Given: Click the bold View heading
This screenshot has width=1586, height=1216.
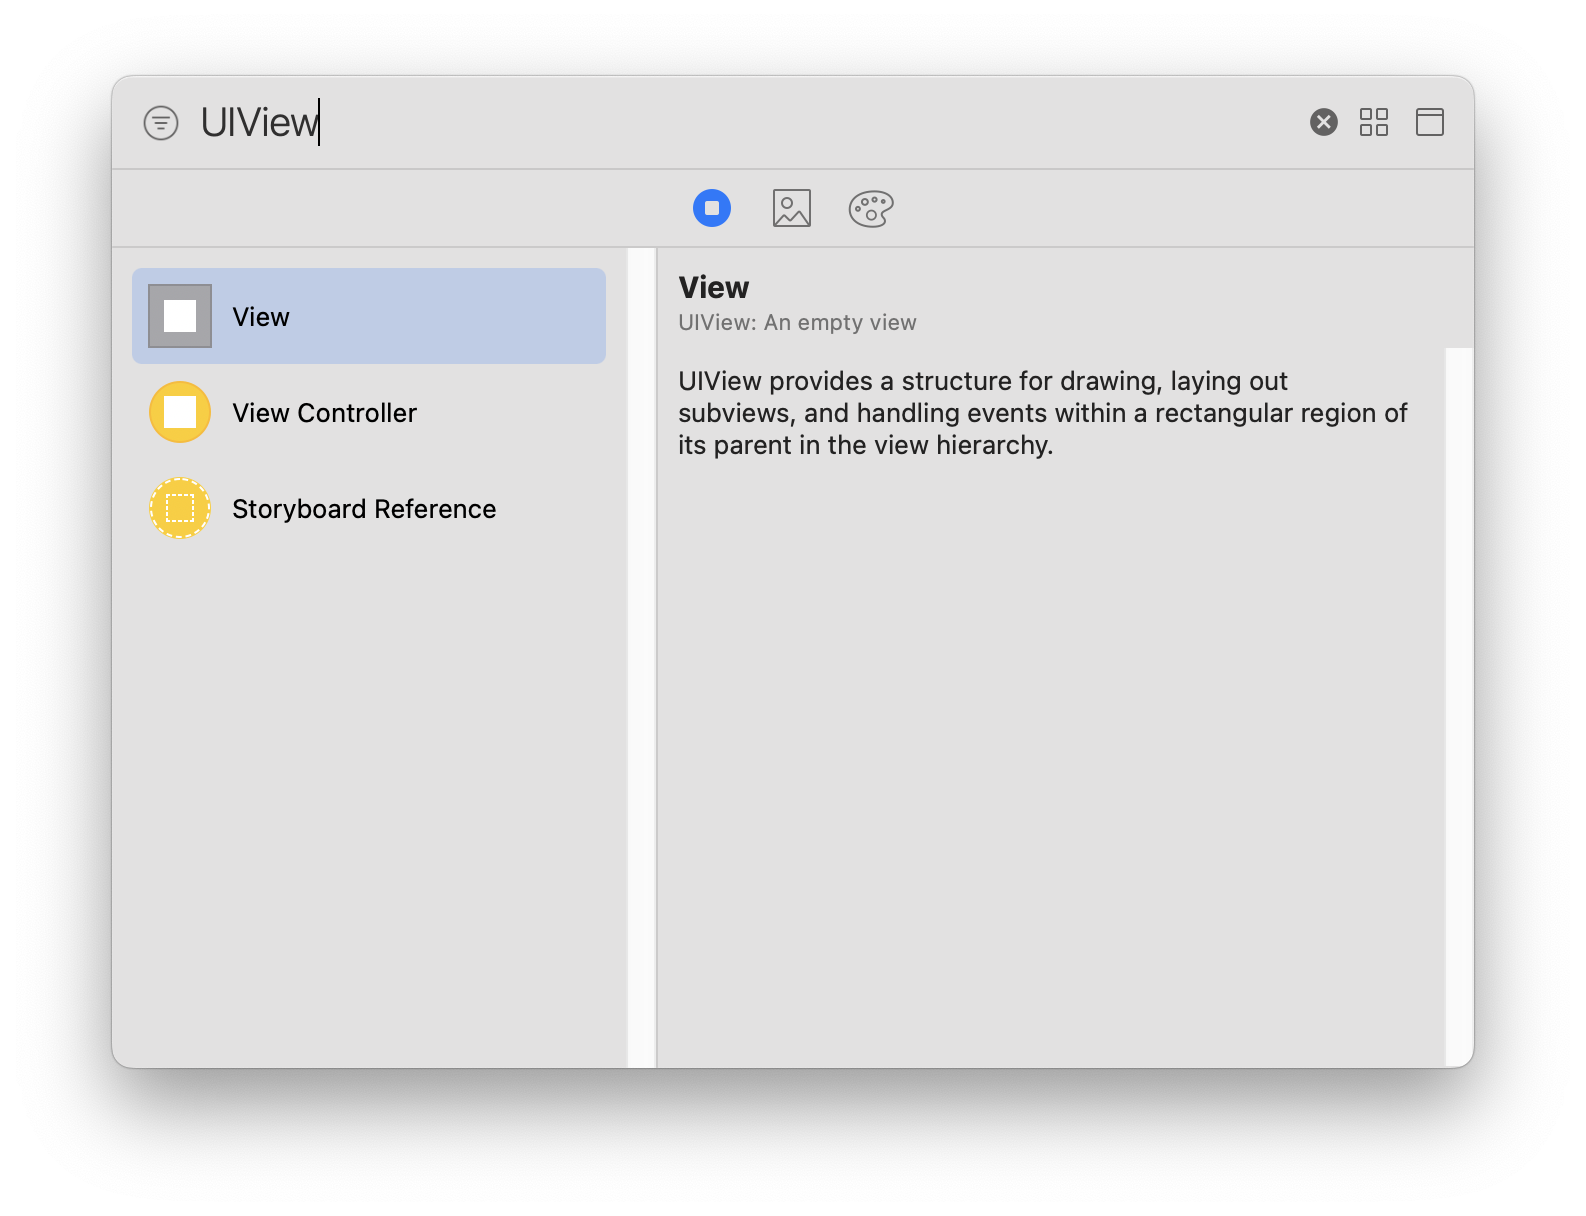Looking at the screenshot, I should point(714,287).
